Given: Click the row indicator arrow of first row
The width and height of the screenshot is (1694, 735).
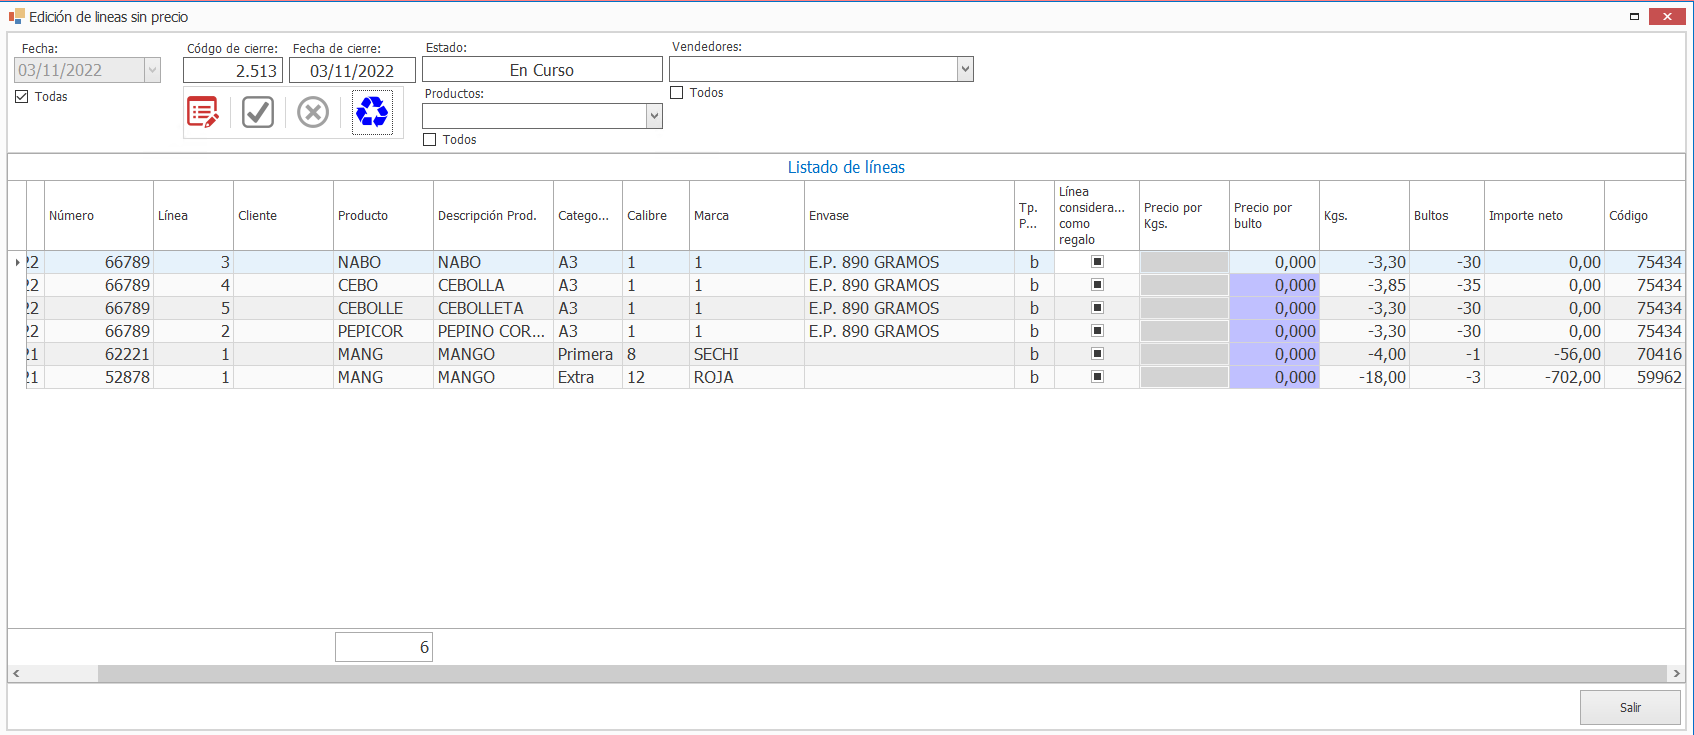Looking at the screenshot, I should coord(17,262).
